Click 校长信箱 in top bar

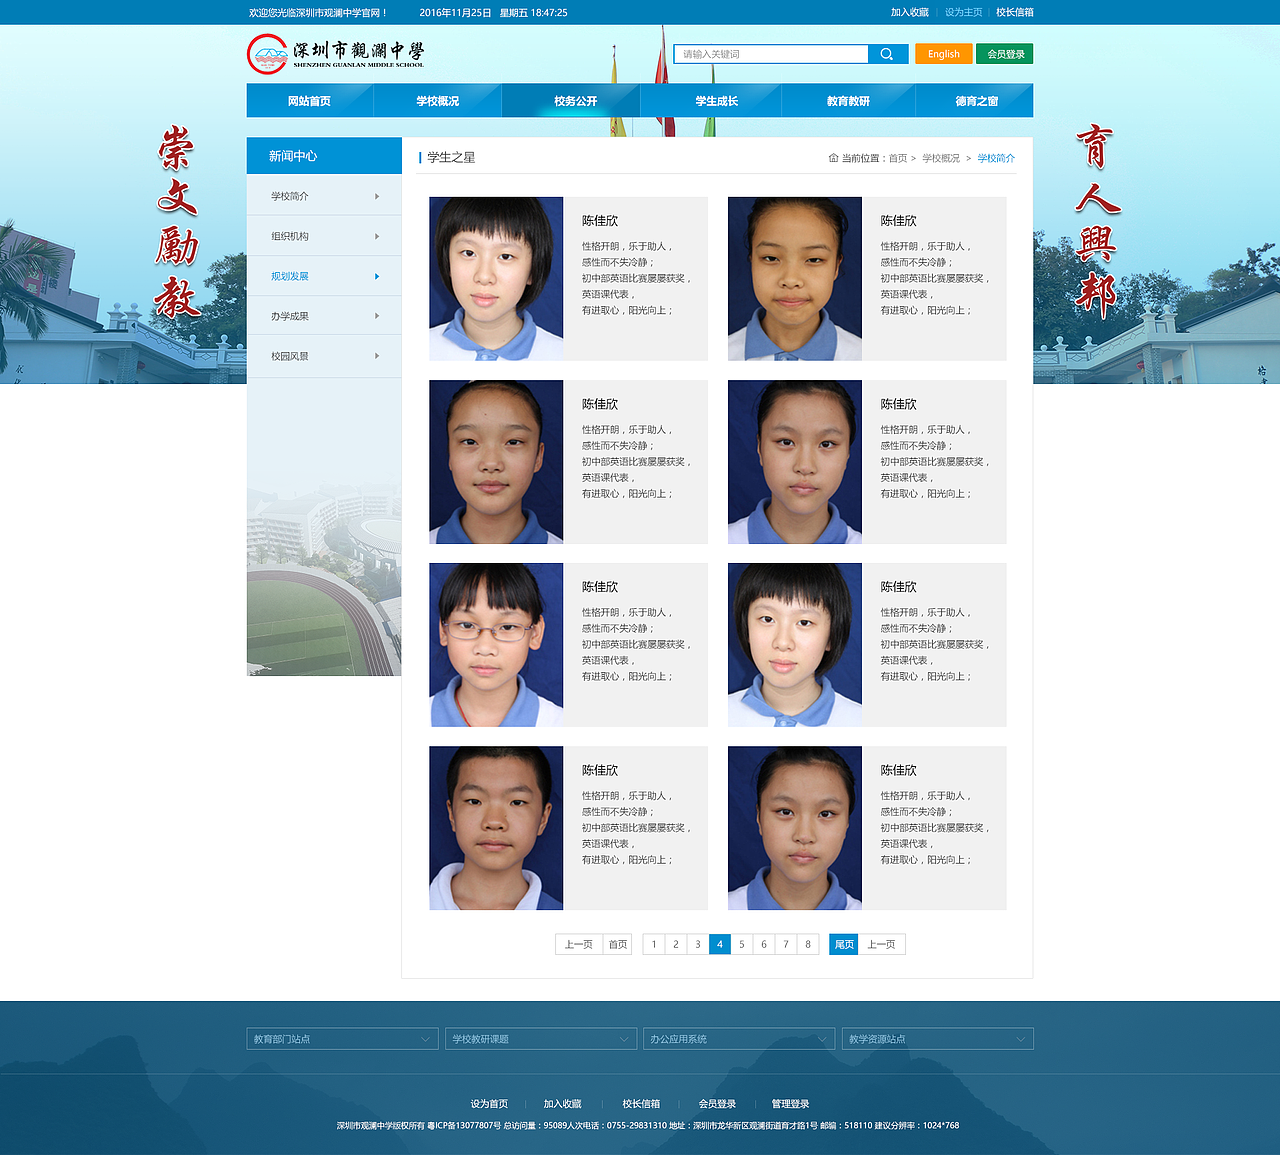tap(1015, 12)
